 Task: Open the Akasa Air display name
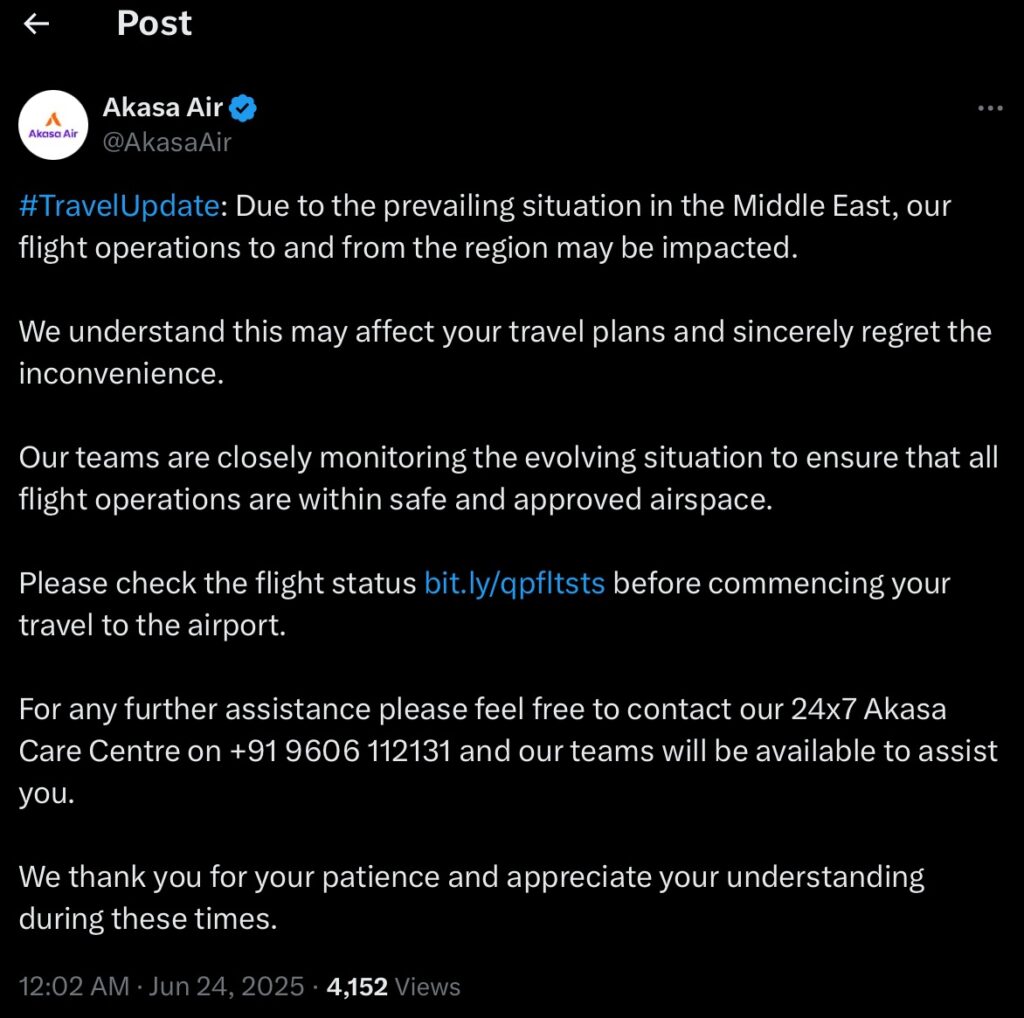[x=163, y=108]
